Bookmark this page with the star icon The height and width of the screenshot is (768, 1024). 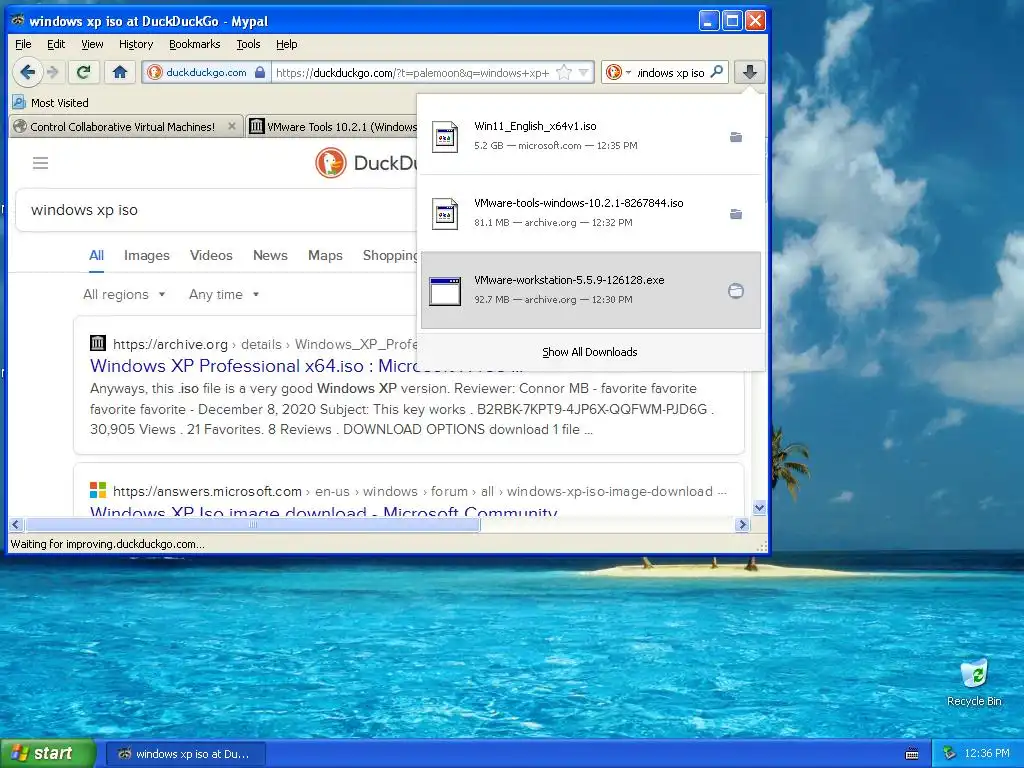(564, 72)
